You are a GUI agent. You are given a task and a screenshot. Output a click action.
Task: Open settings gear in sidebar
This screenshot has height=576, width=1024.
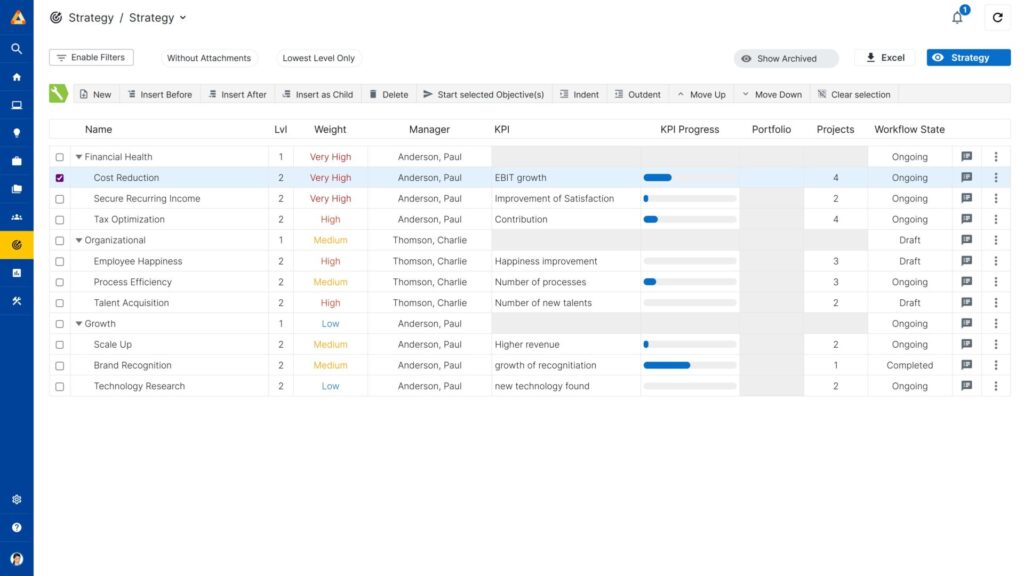click(x=17, y=500)
